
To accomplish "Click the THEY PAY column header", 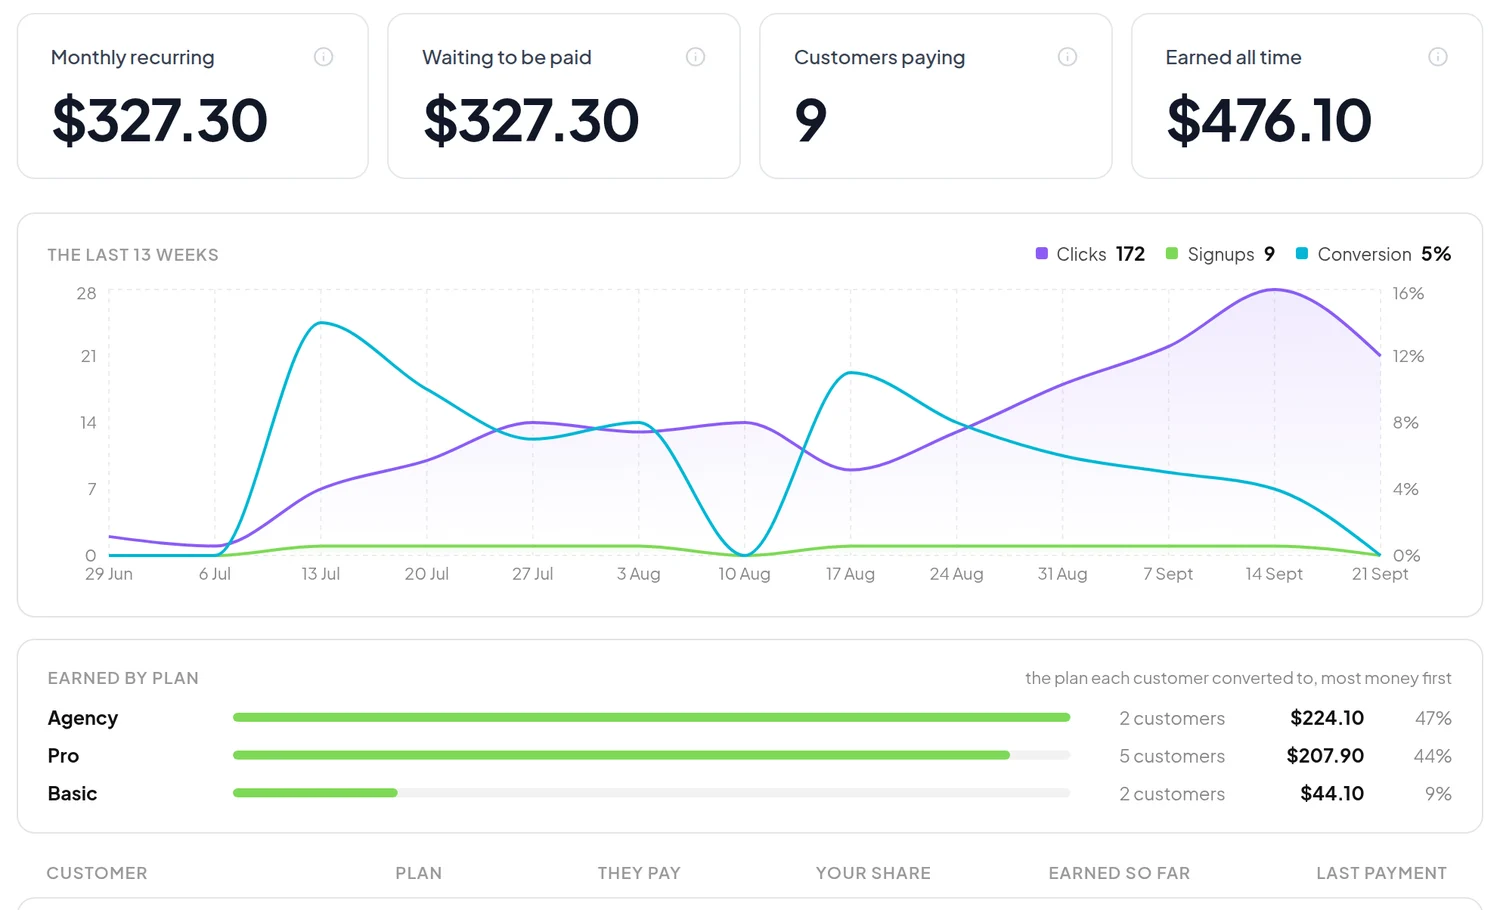I will [639, 873].
